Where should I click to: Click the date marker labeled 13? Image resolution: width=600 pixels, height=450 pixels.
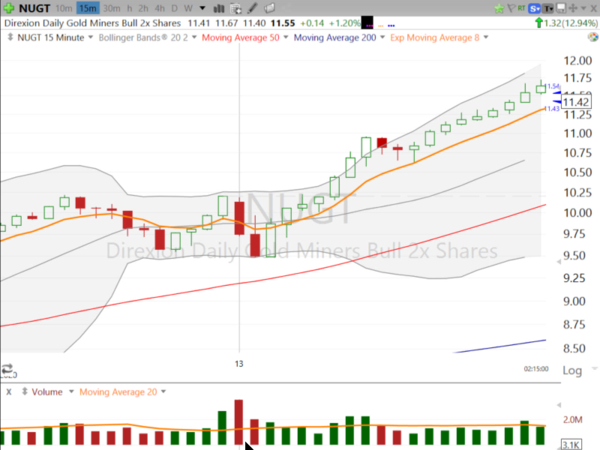click(239, 364)
